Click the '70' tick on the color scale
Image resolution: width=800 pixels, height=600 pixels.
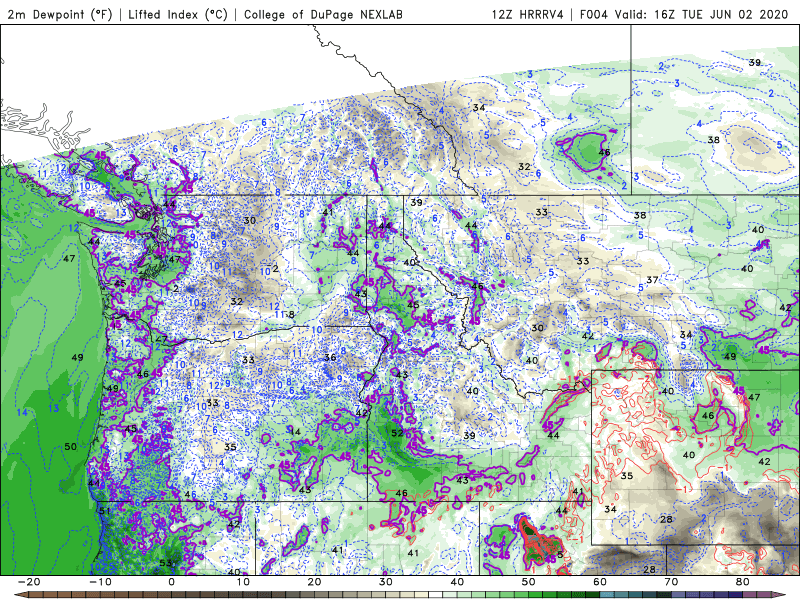pos(671,582)
